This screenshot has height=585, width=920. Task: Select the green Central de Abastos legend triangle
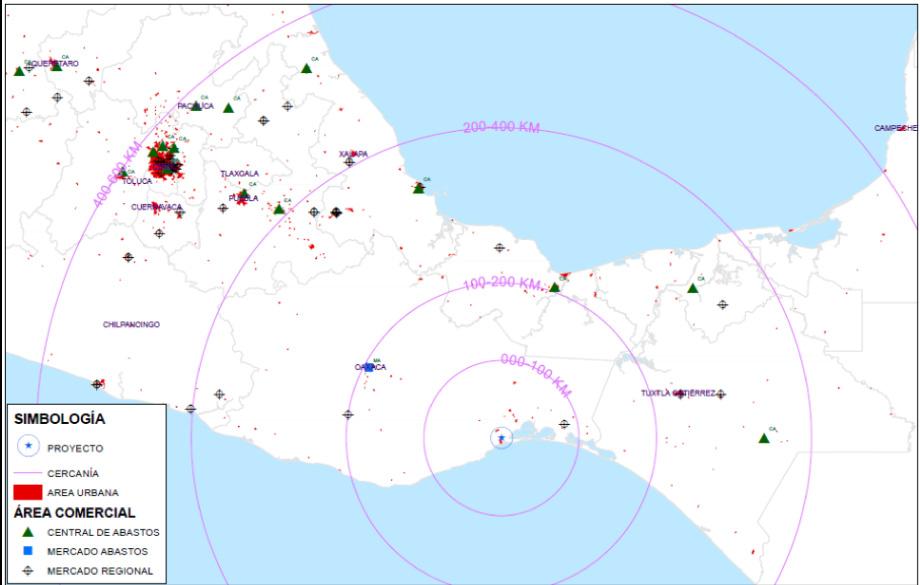27,532
